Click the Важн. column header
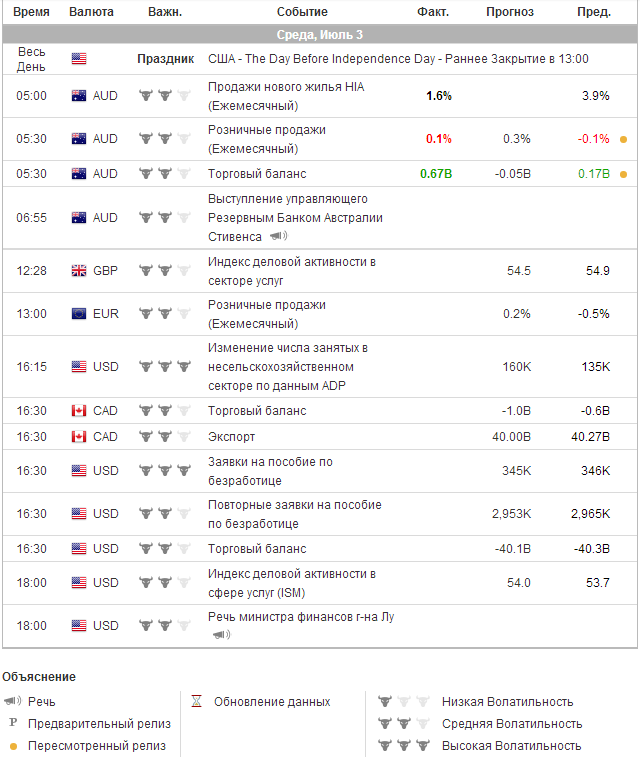The height and width of the screenshot is (759, 640). (x=164, y=12)
